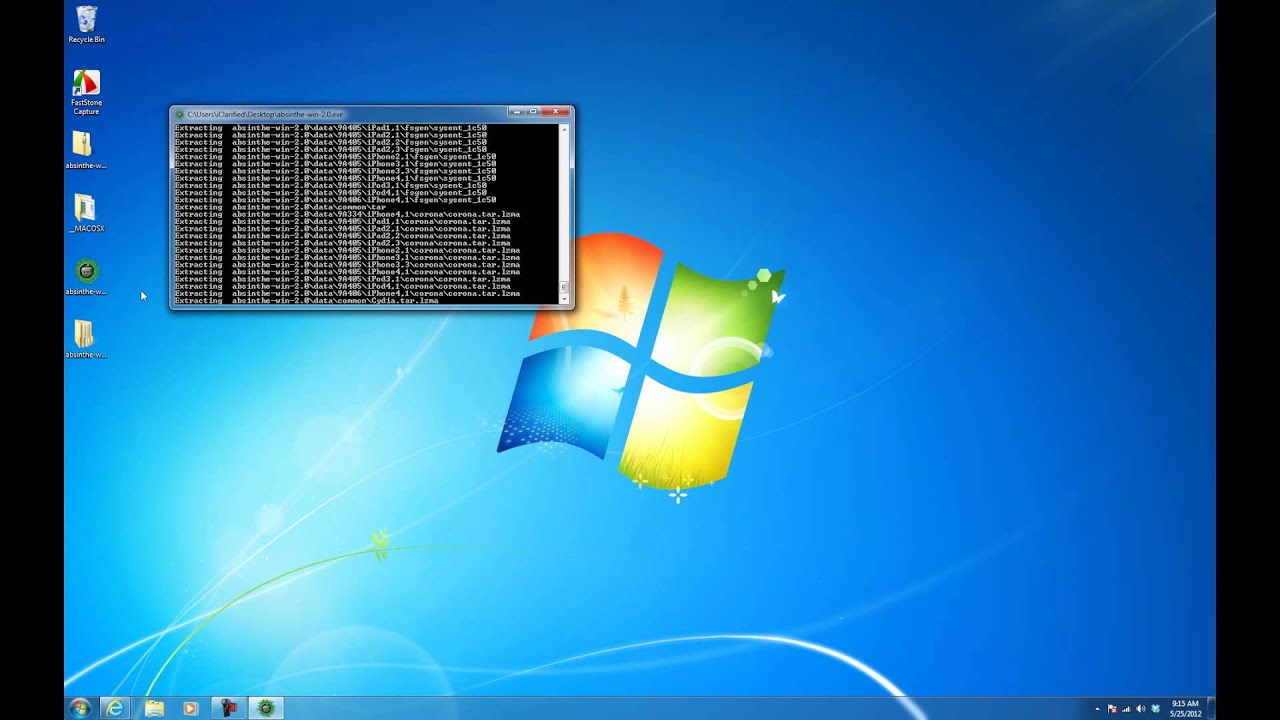Screen dimensions: 1280x720
Task: Click the iPad2,2\corona\corona.tar.lzma line
Action: [342, 236]
